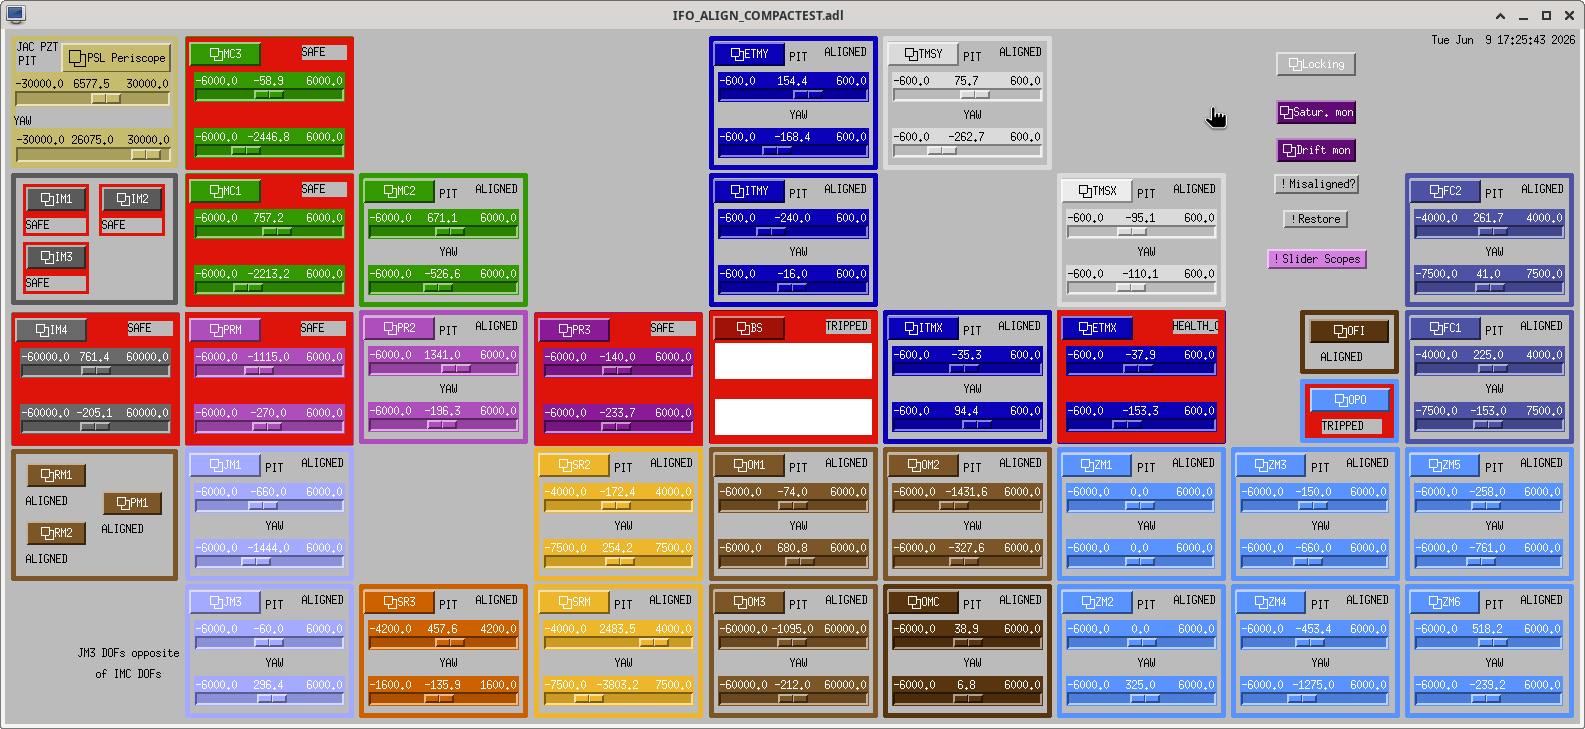Image resolution: width=1585 pixels, height=729 pixels.
Task: Open the RM2 related display
Action: [x=56, y=533]
